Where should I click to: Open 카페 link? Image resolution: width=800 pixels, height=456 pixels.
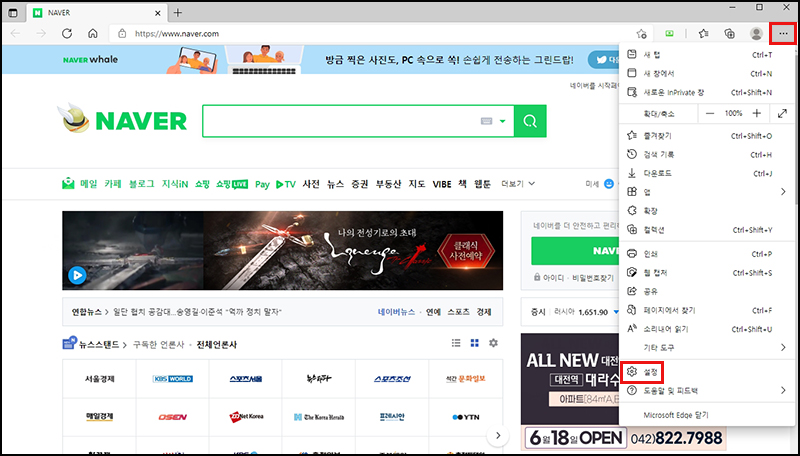(113, 184)
